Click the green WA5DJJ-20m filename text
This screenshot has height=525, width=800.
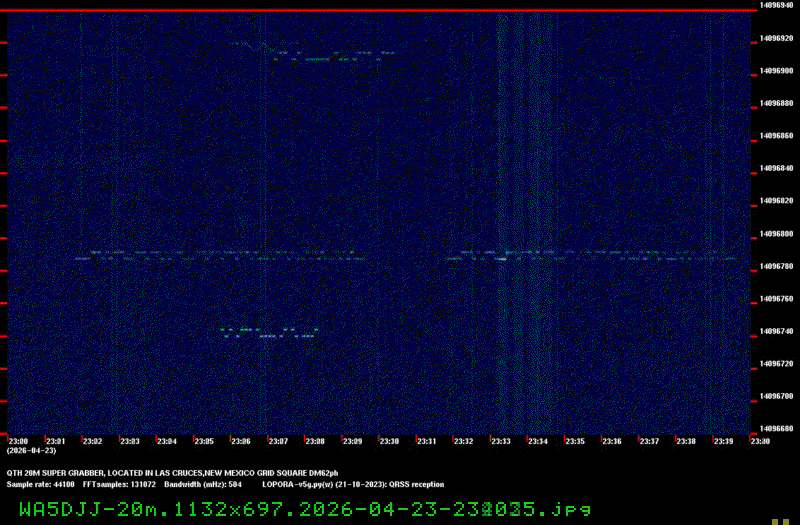coord(298,508)
